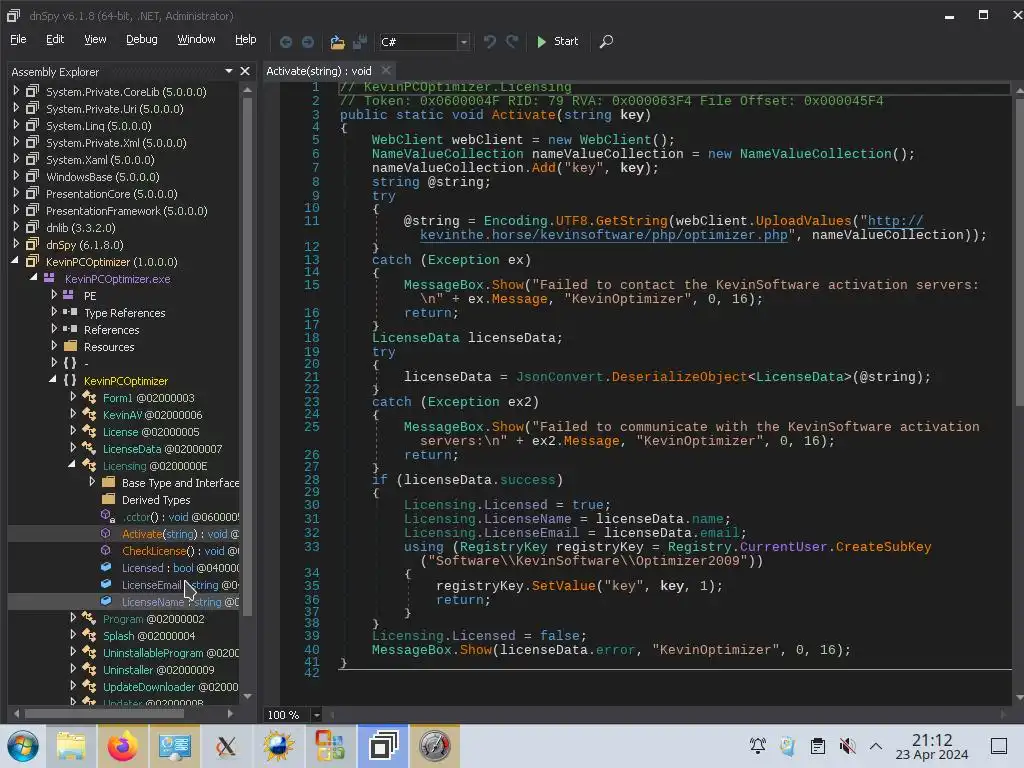Image resolution: width=1024 pixels, height=768 pixels.
Task: Start debugging with the Start button
Action: coord(557,41)
